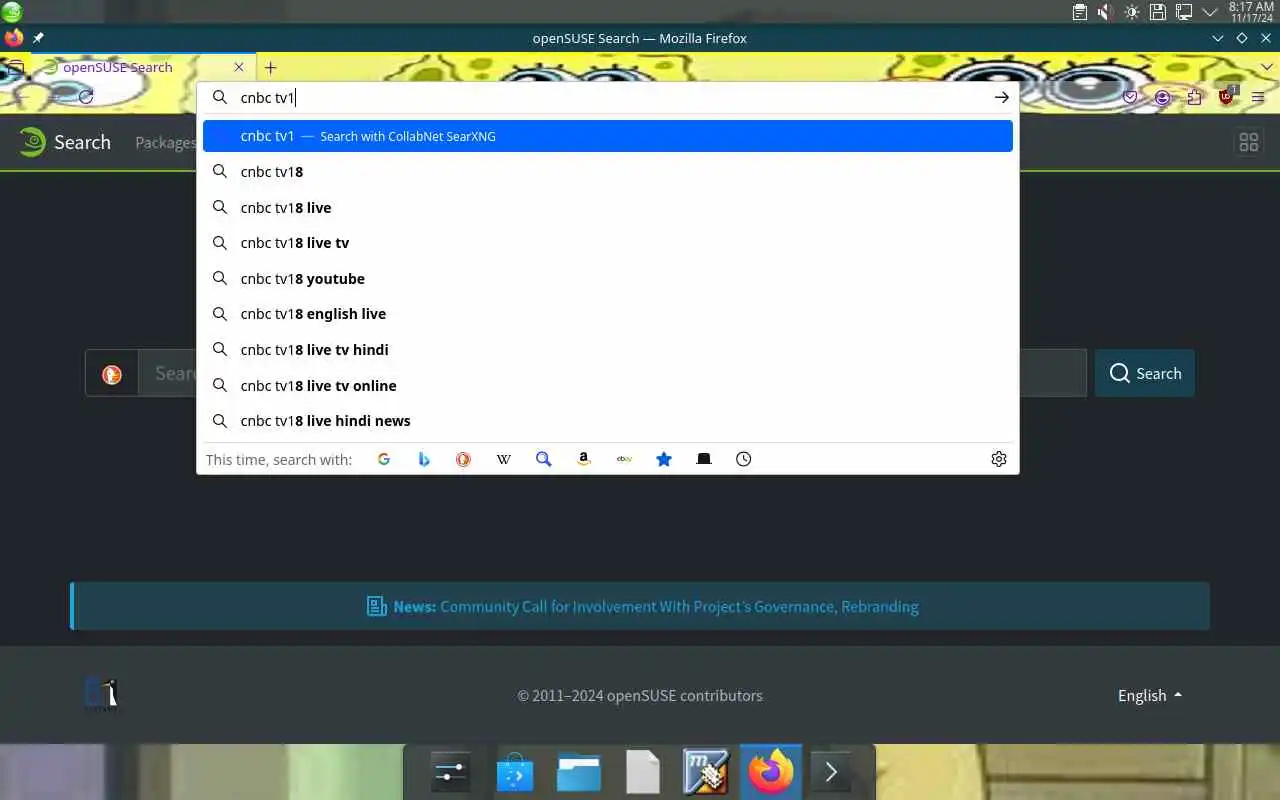The width and height of the screenshot is (1280, 800).
Task: Open the Community Call news link
Action: tap(679, 606)
